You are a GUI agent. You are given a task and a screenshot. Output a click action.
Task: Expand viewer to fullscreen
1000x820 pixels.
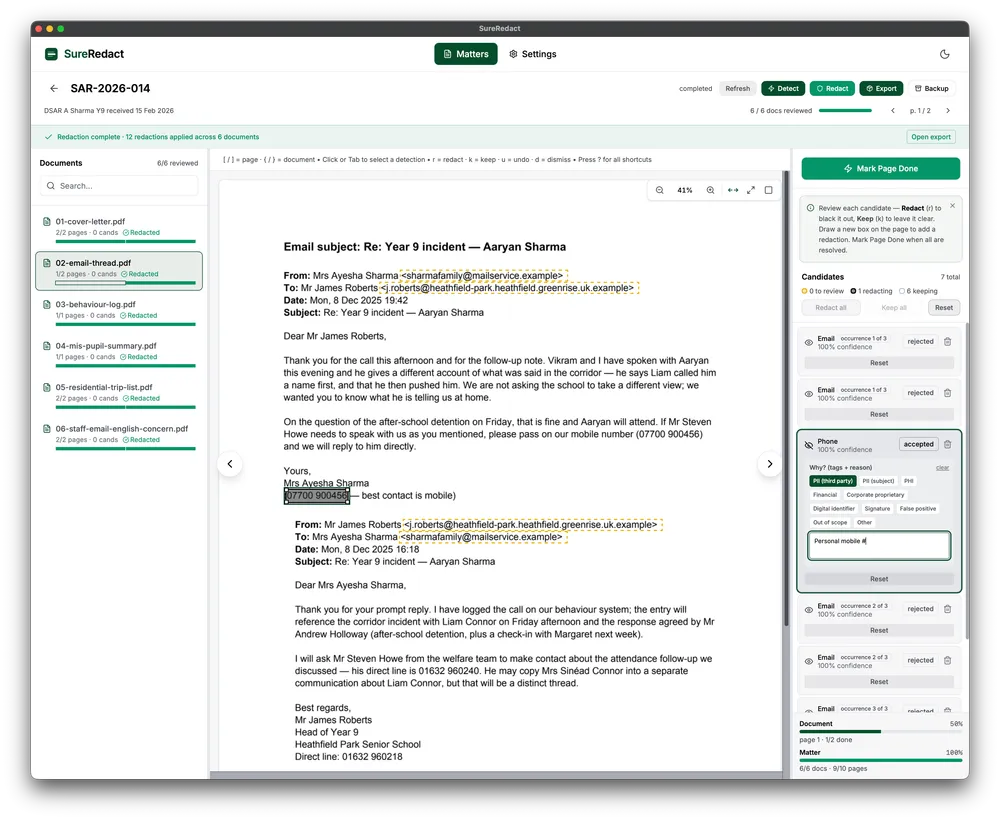coord(751,190)
